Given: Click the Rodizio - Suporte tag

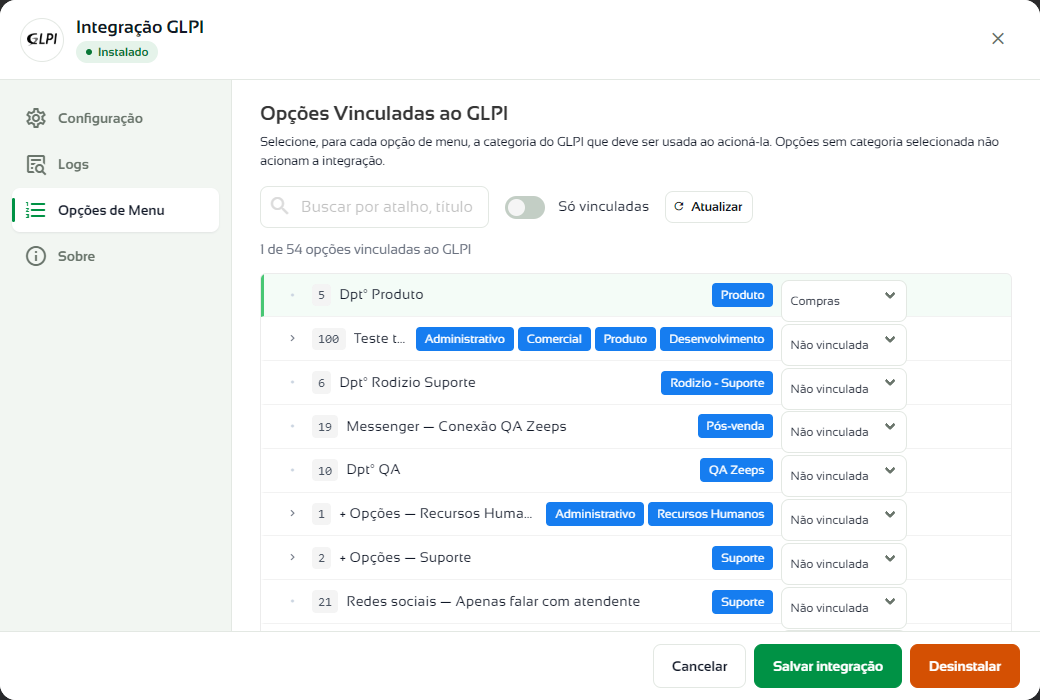Looking at the screenshot, I should [717, 383].
